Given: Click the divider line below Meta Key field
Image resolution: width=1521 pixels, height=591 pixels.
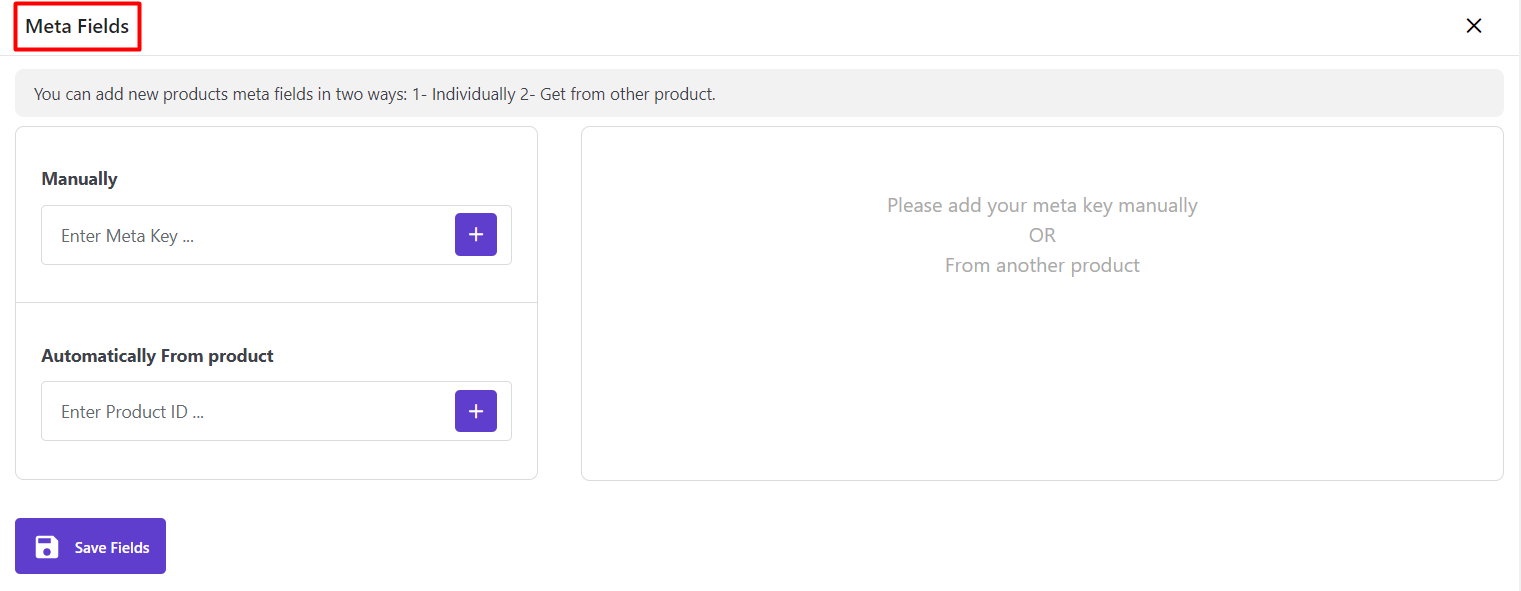Looking at the screenshot, I should click(276, 302).
